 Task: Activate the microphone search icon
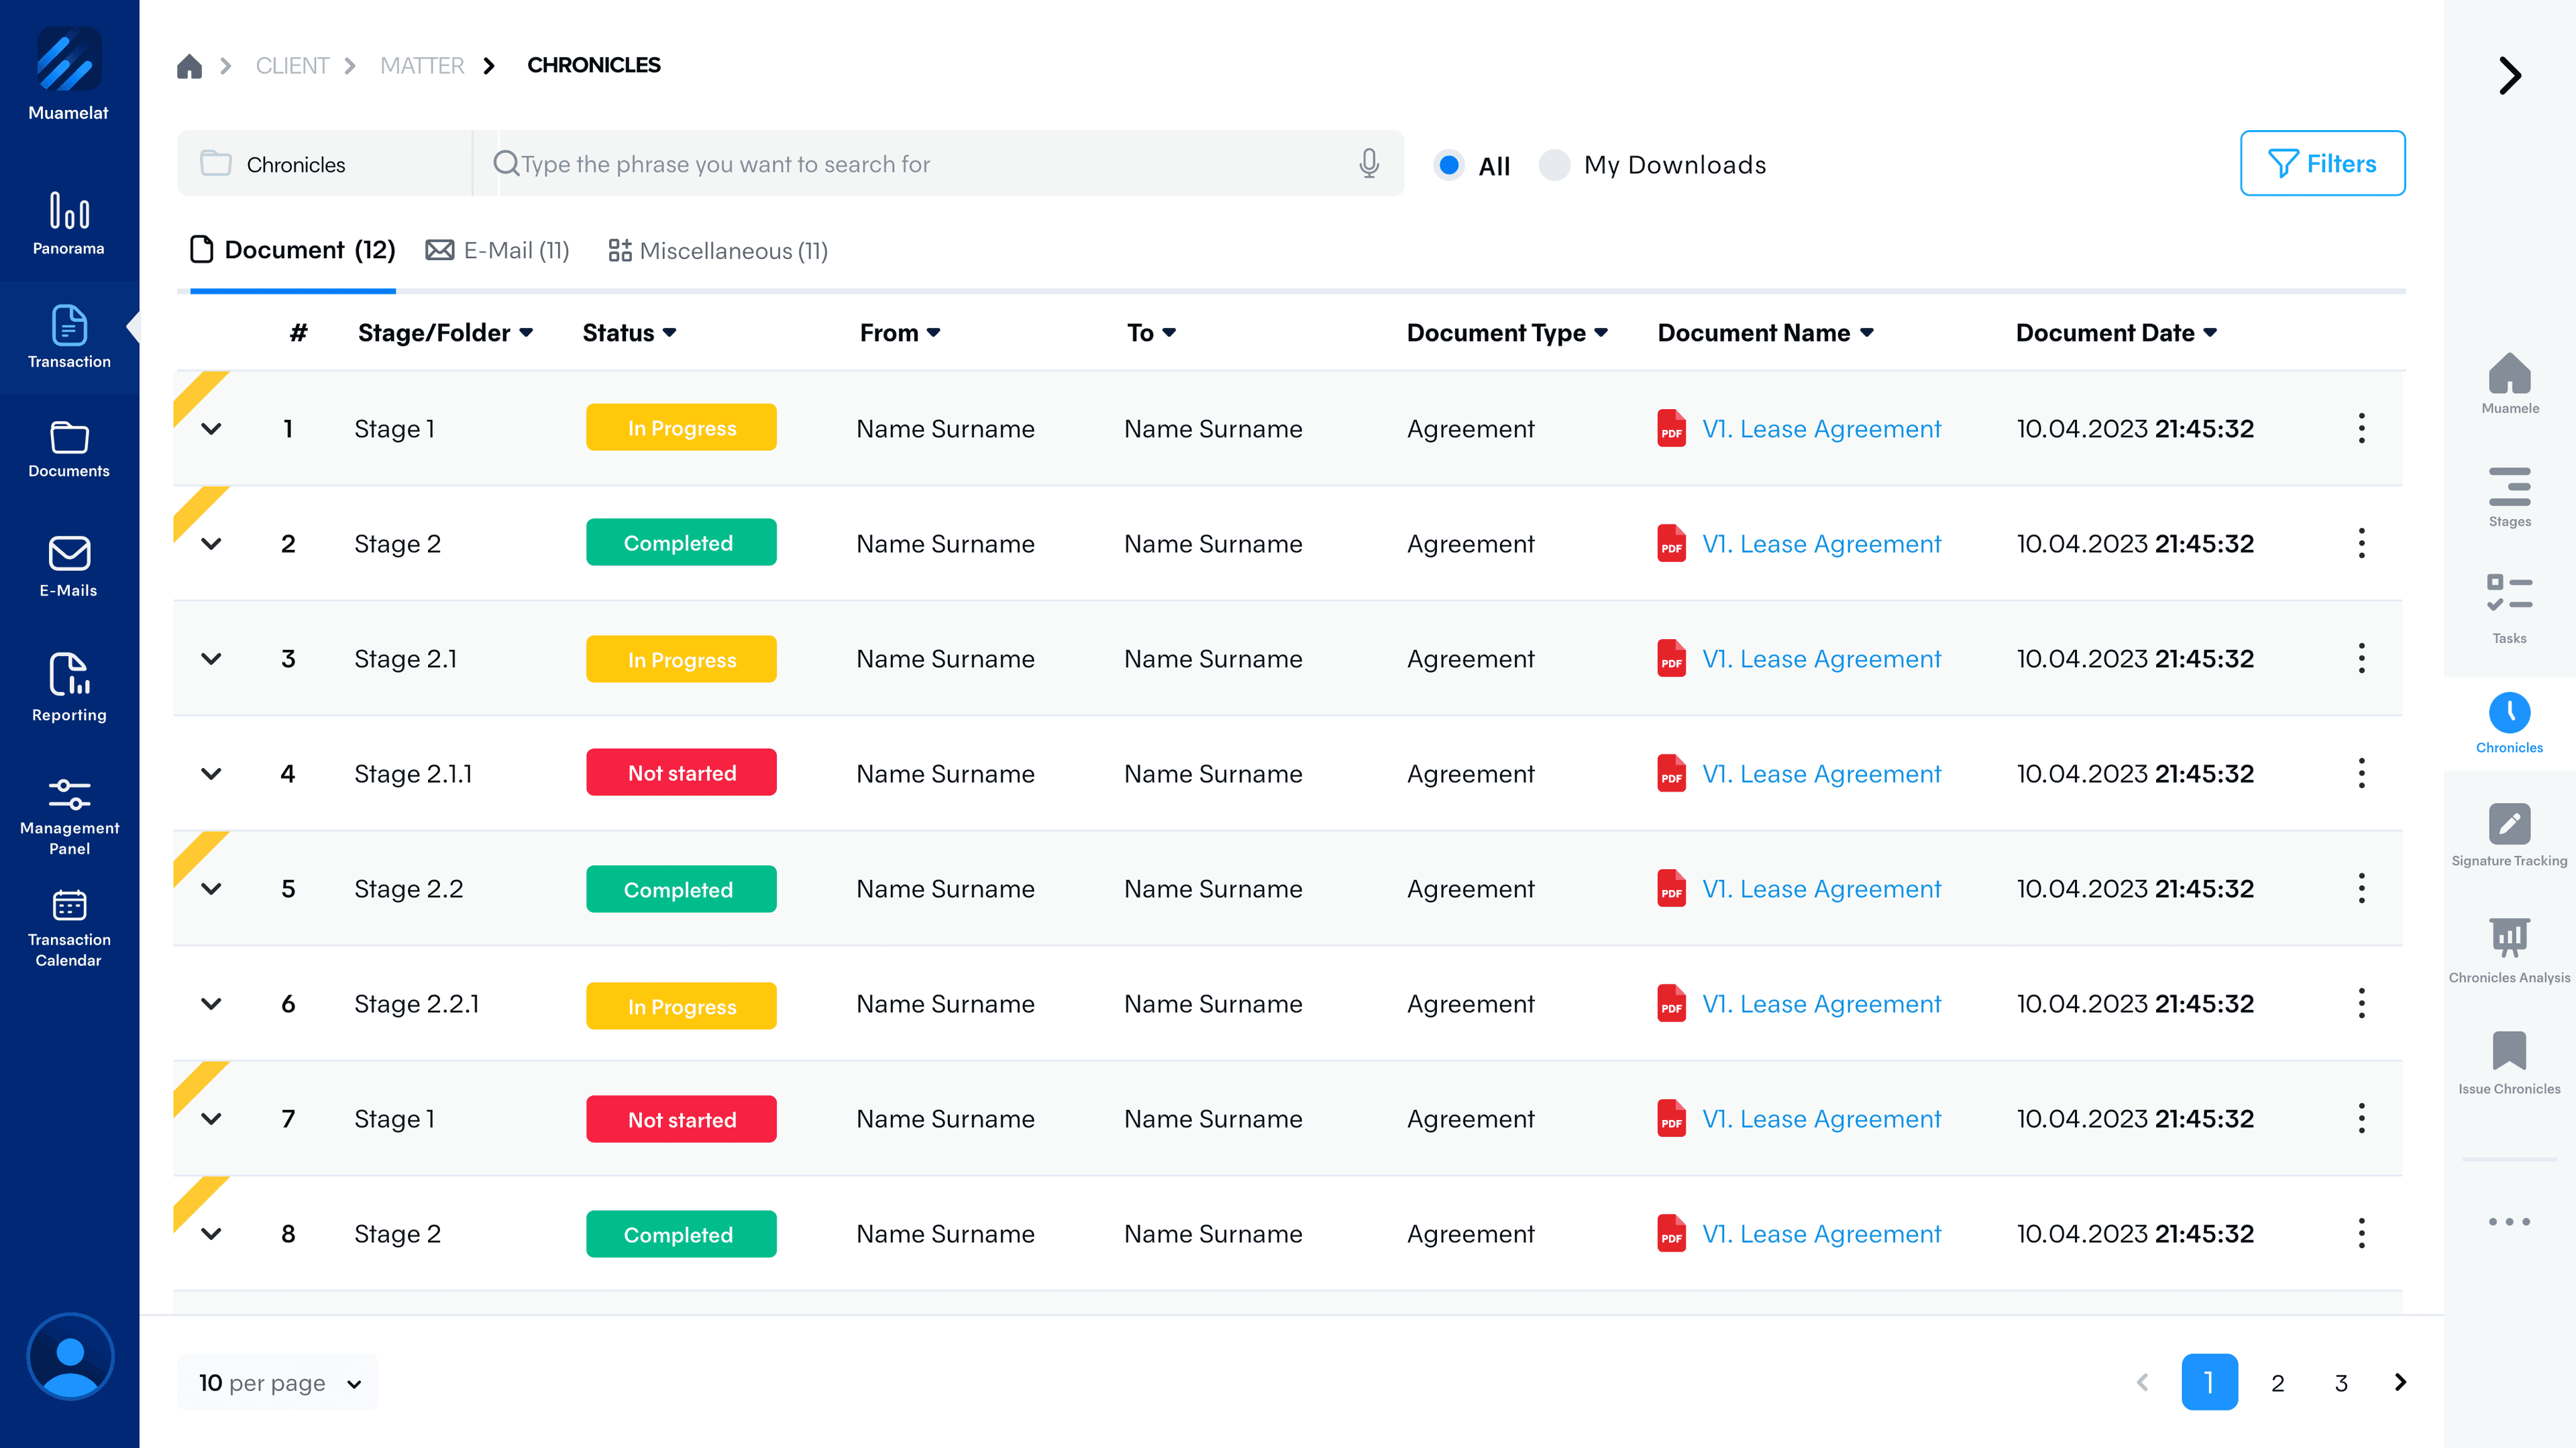[x=1368, y=164]
